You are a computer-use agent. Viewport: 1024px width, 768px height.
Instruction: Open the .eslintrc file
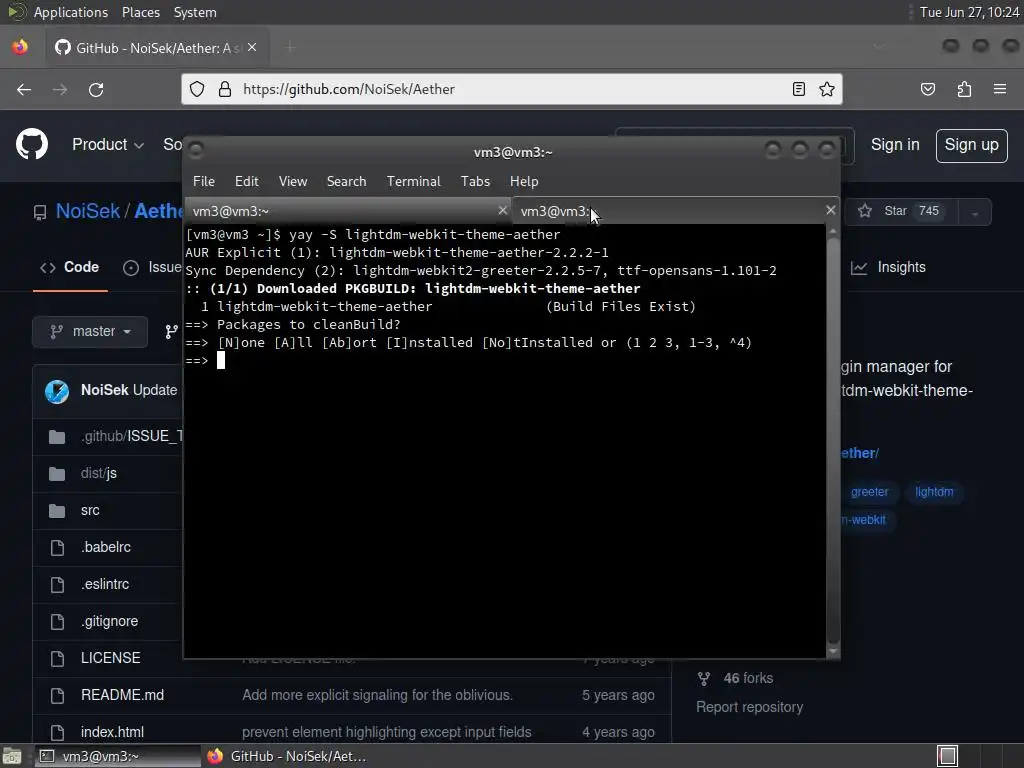pos(105,584)
